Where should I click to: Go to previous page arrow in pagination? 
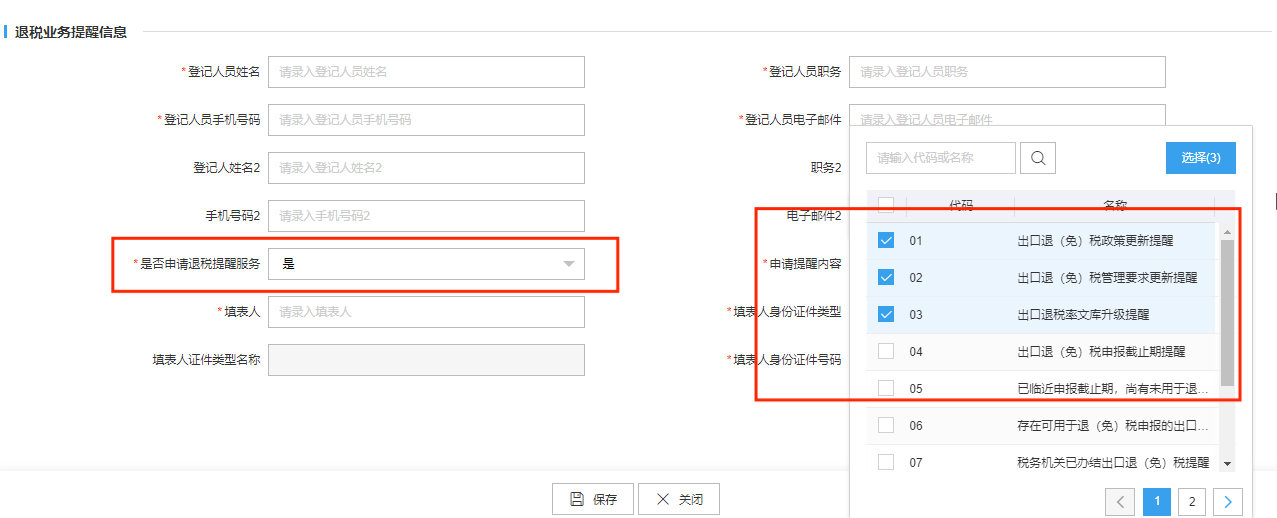tap(1120, 501)
